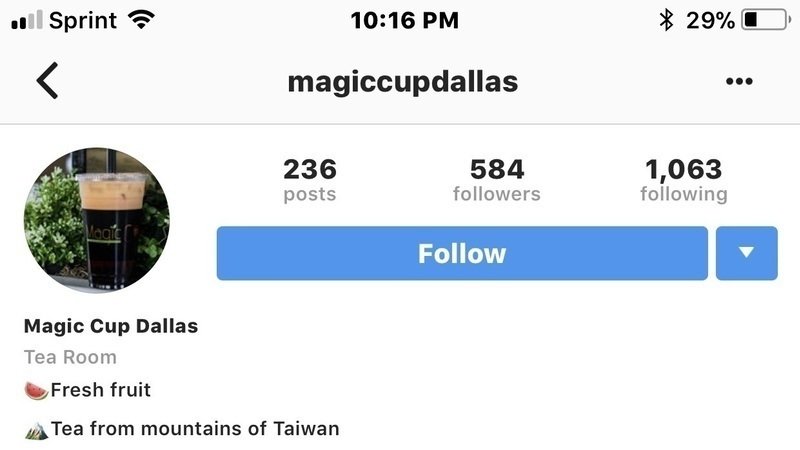Expand the suggested accounts dropdown arrow

pos(746,253)
